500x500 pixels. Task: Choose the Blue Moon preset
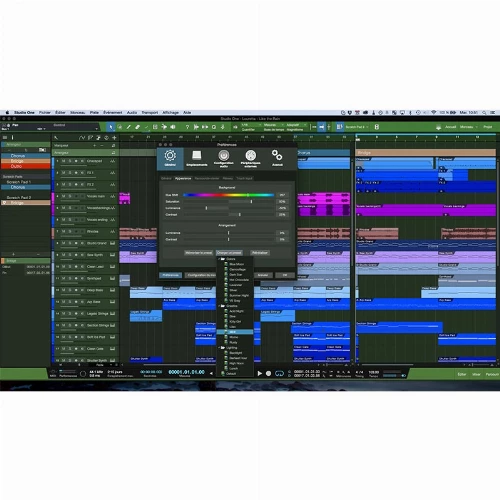pyautogui.click(x=236, y=264)
